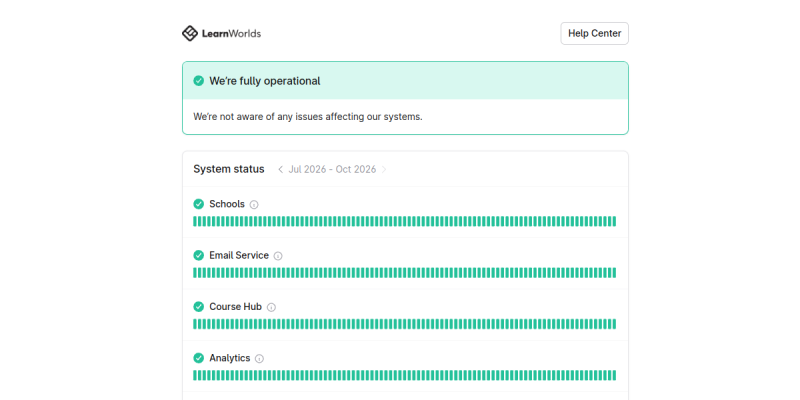The width and height of the screenshot is (800, 400).
Task: Click the 'System status' heading
Action: coord(229,169)
